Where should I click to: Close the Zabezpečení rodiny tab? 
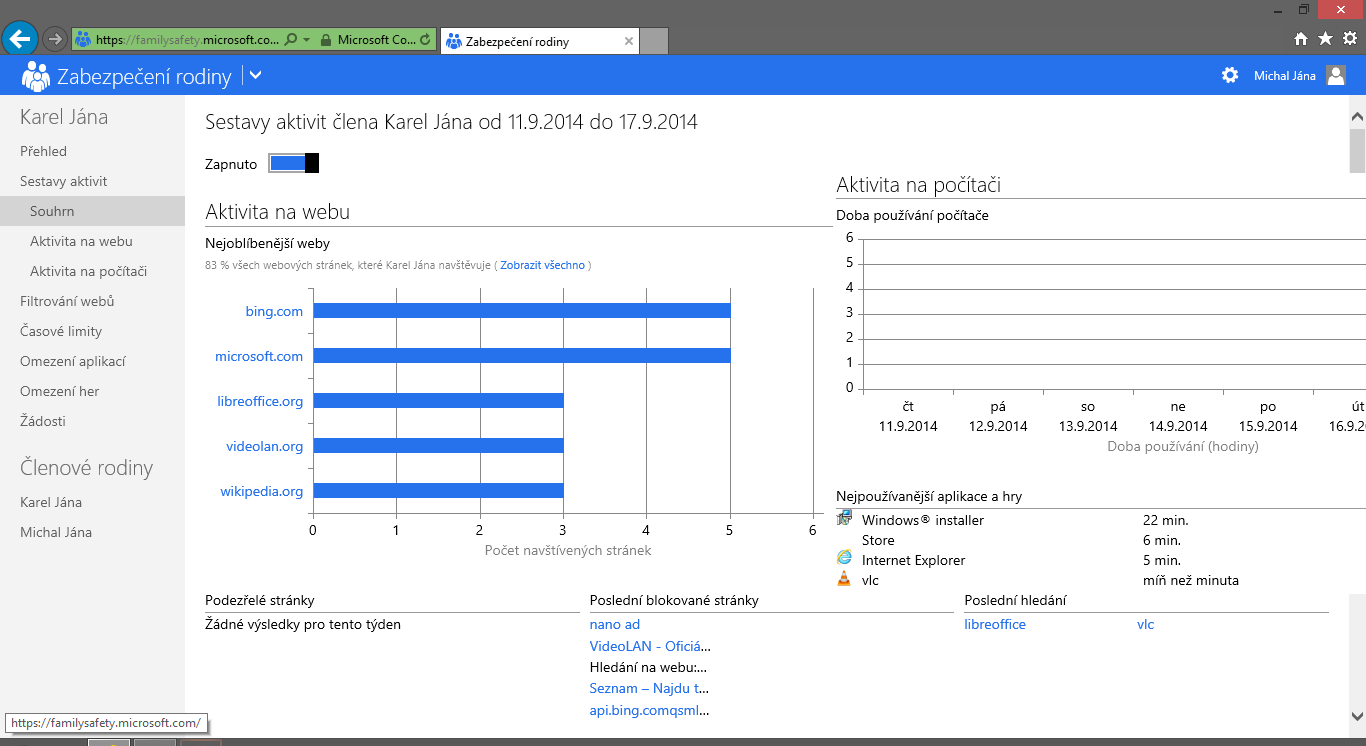[628, 41]
